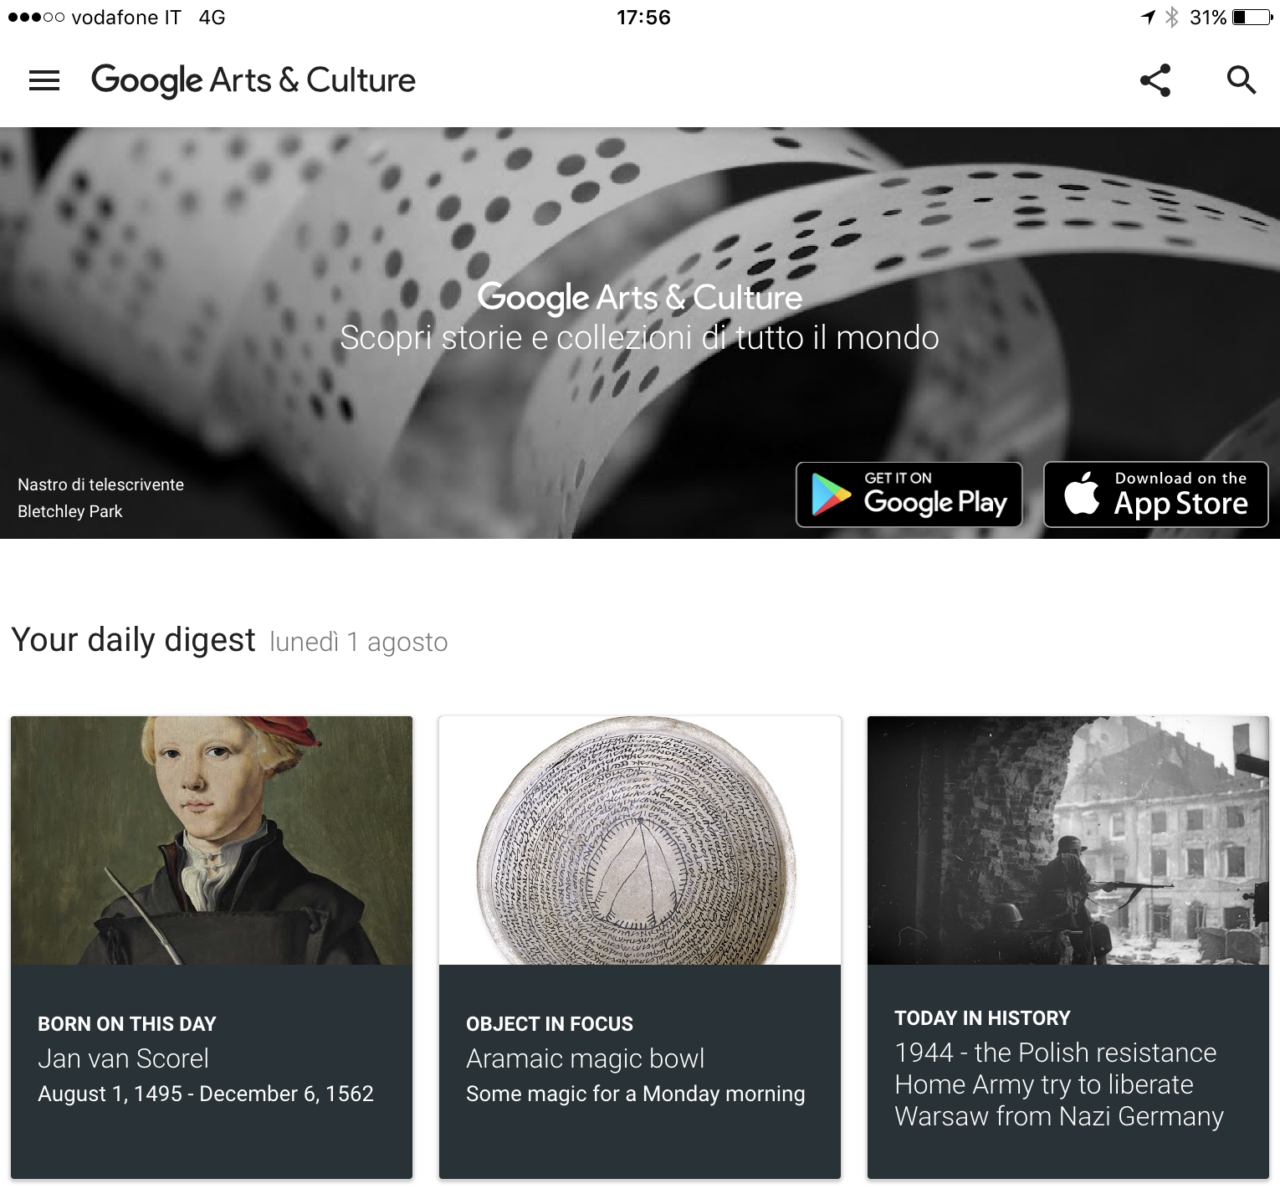Click the 'Scopri storie e collezioni' banner tagline

click(639, 337)
